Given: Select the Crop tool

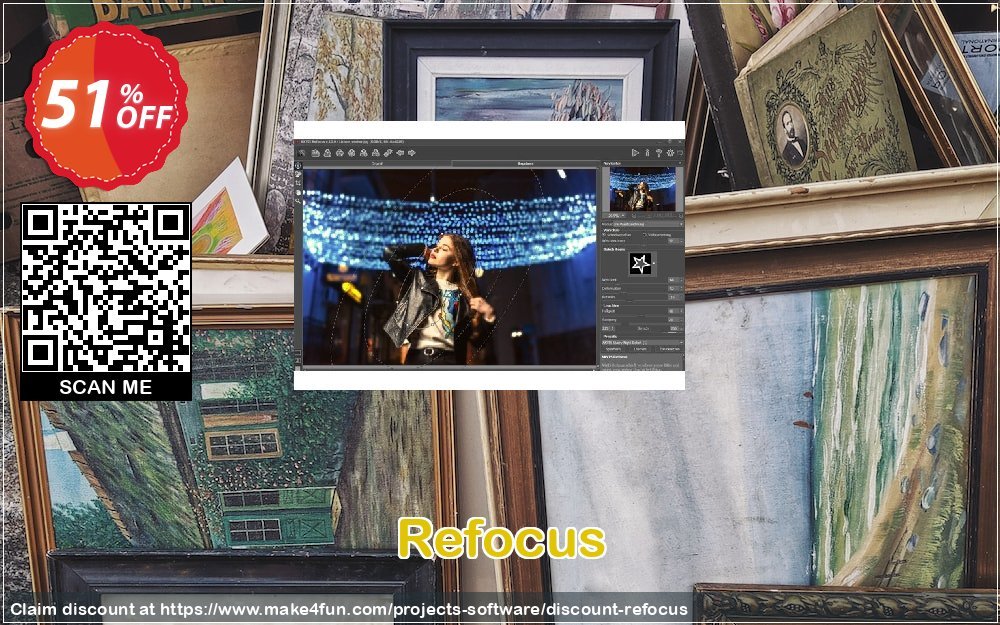Looking at the screenshot, I should tap(298, 183).
